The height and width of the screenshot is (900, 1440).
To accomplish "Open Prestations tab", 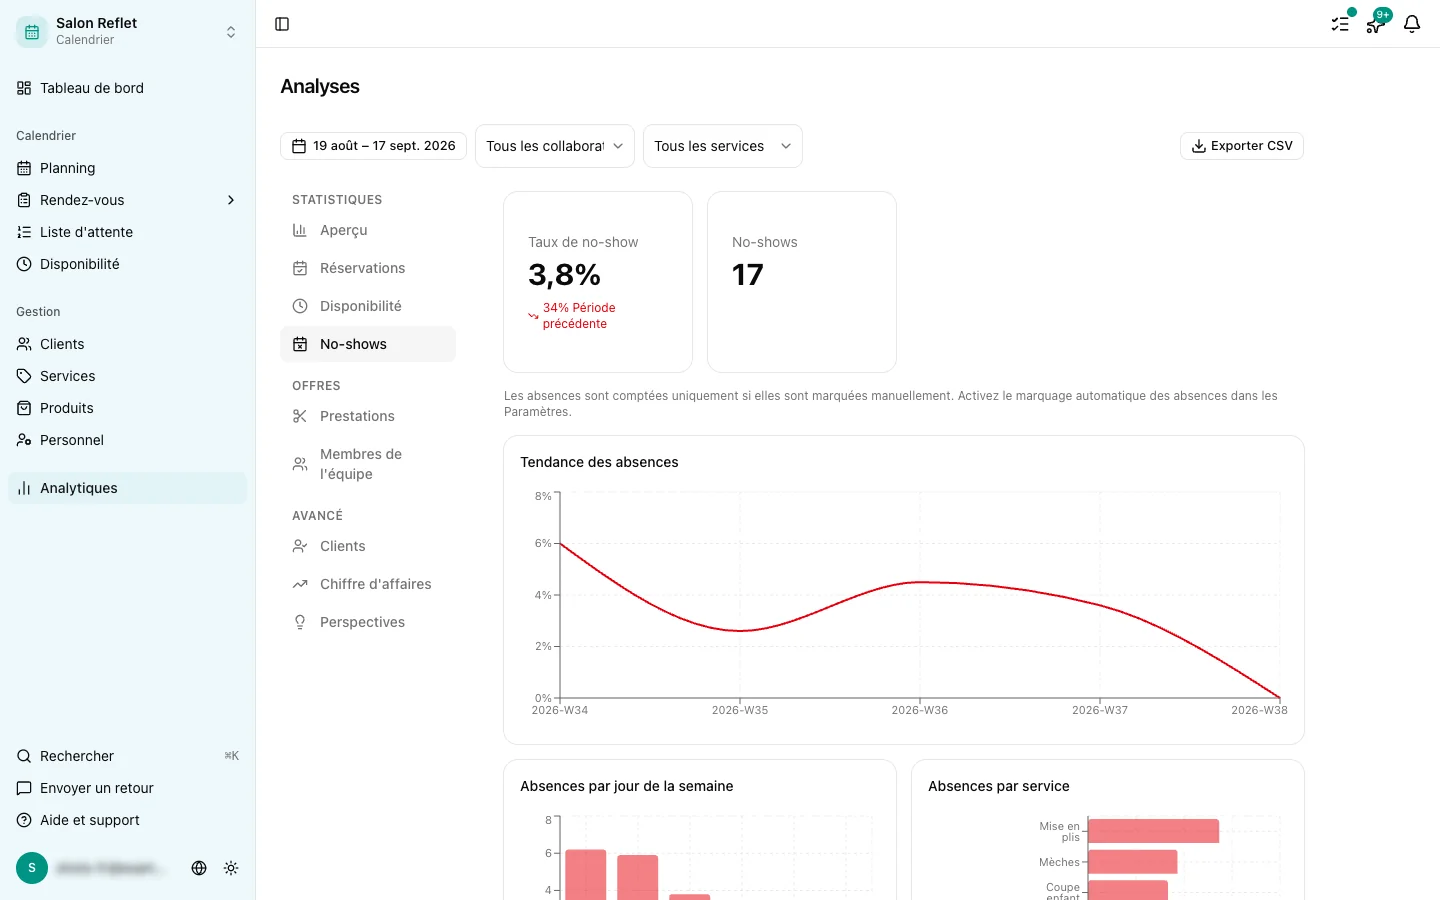I will (368, 416).
